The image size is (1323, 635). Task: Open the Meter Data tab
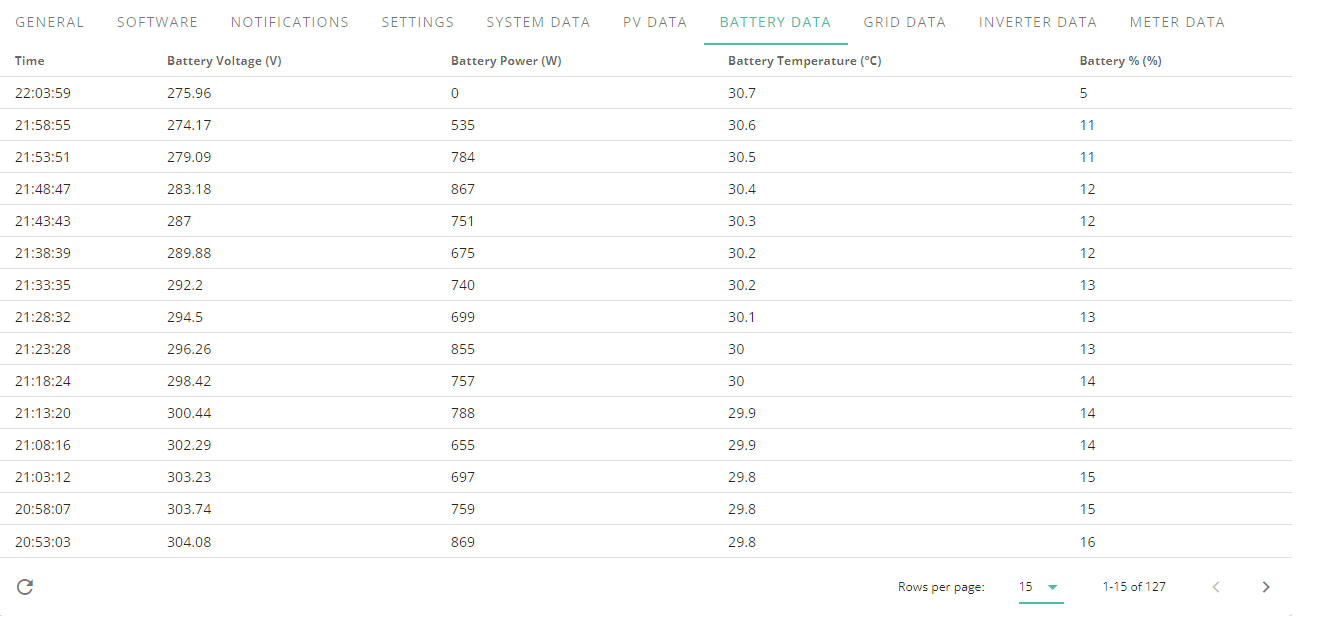1177,22
